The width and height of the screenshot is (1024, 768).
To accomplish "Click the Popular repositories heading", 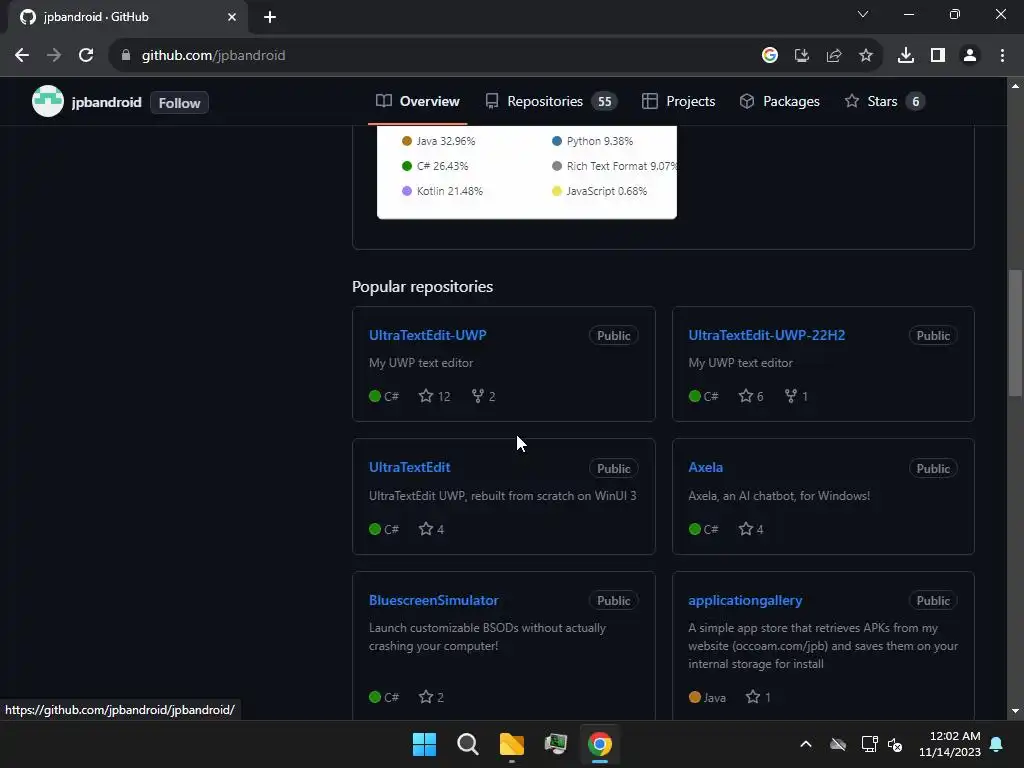I will [423, 287].
